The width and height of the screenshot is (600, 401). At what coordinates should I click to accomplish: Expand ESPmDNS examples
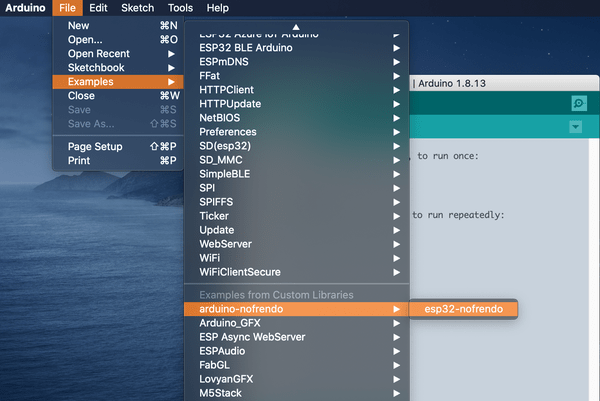click(x=297, y=62)
